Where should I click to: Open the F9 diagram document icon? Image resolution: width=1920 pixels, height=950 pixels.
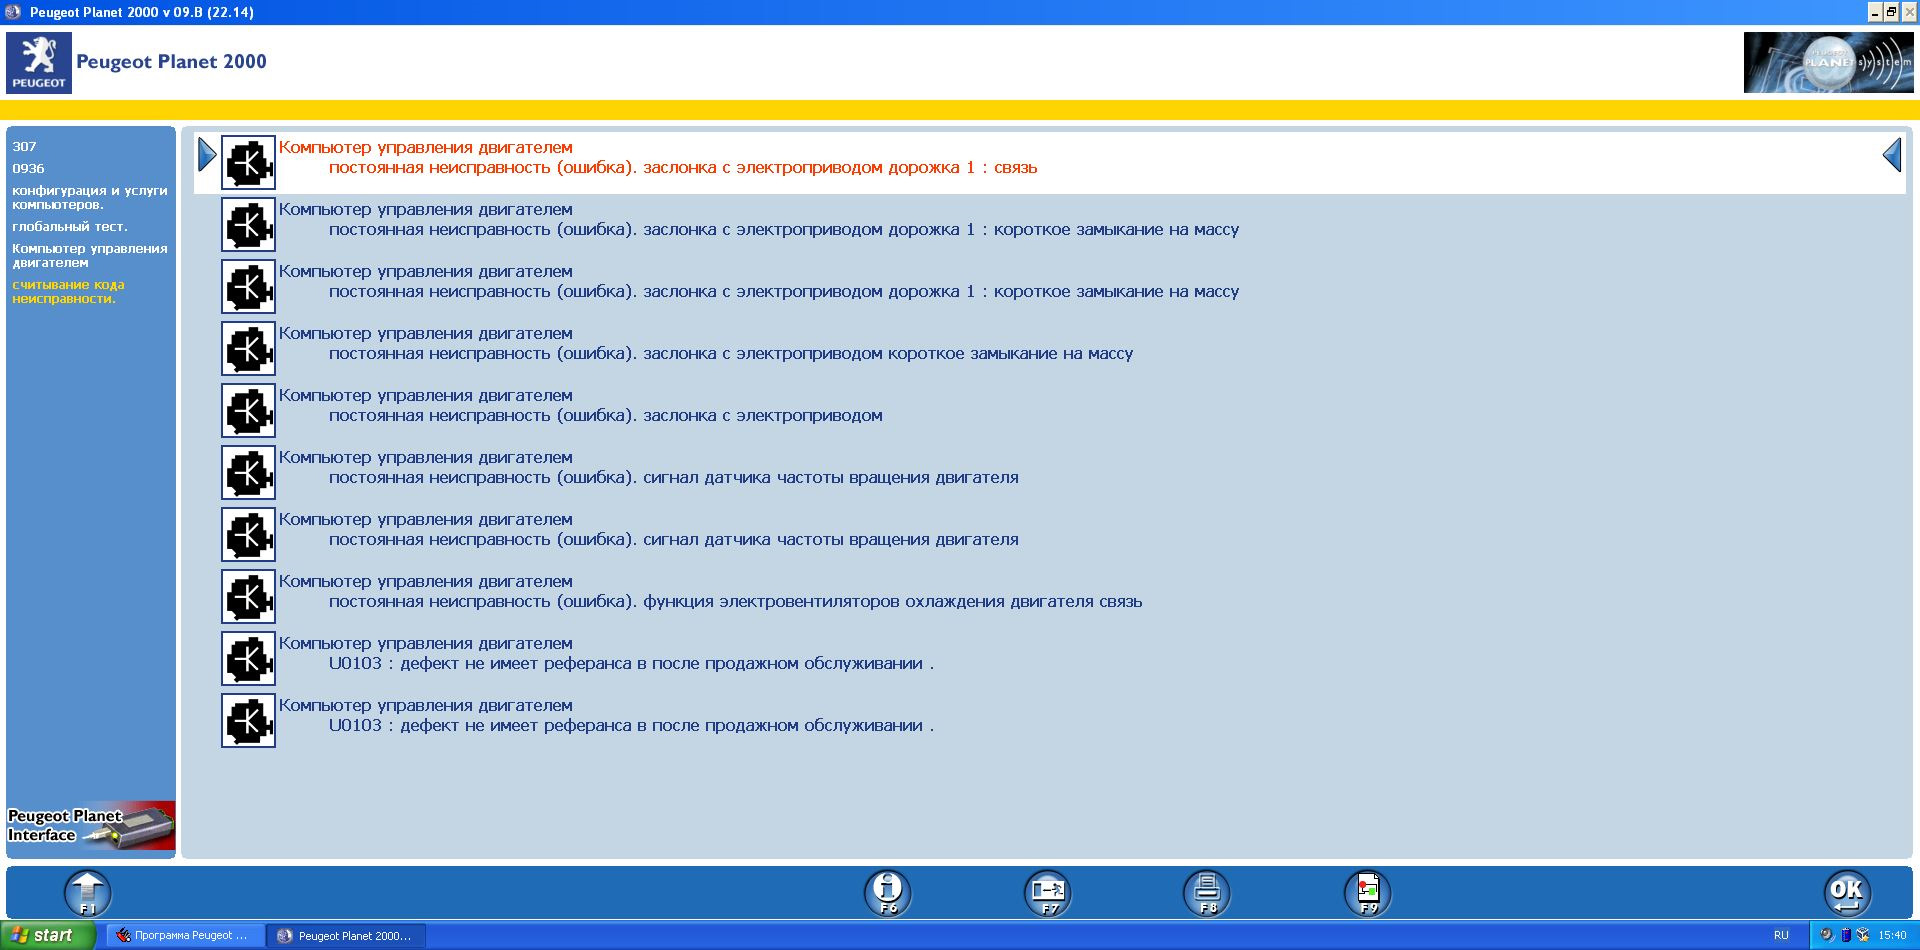click(x=1368, y=893)
